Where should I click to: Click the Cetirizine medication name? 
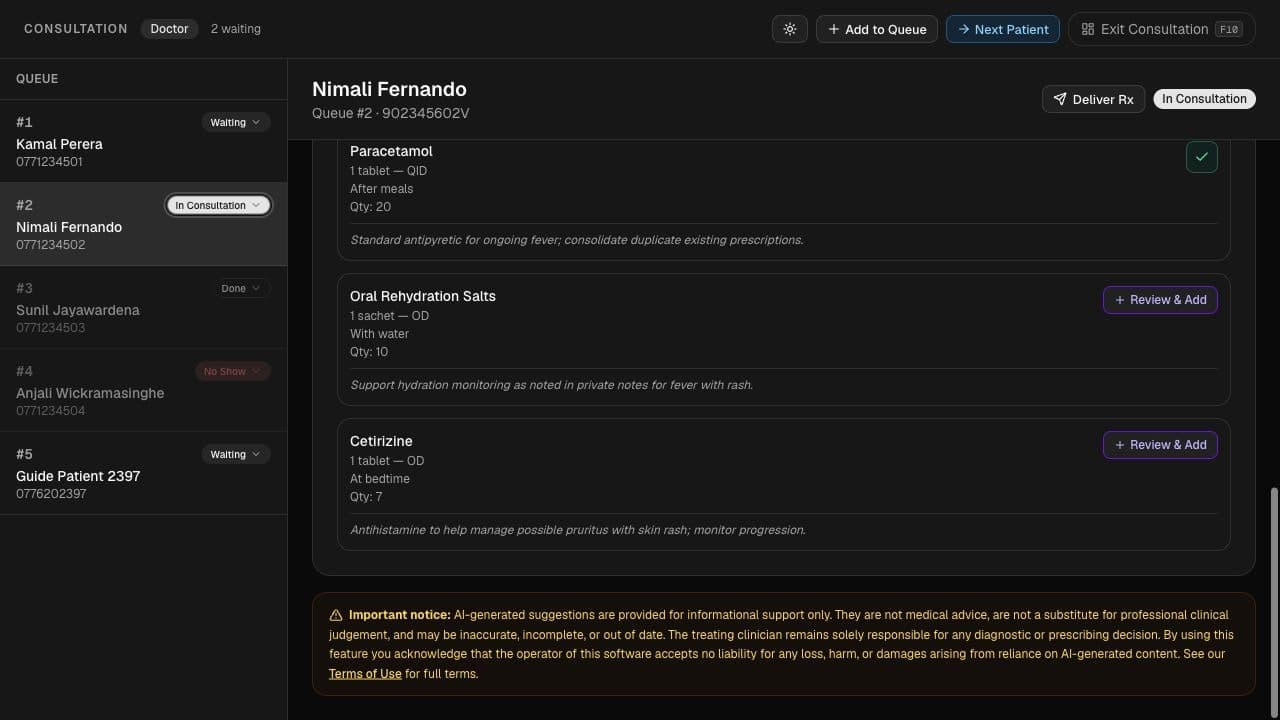click(x=381, y=441)
